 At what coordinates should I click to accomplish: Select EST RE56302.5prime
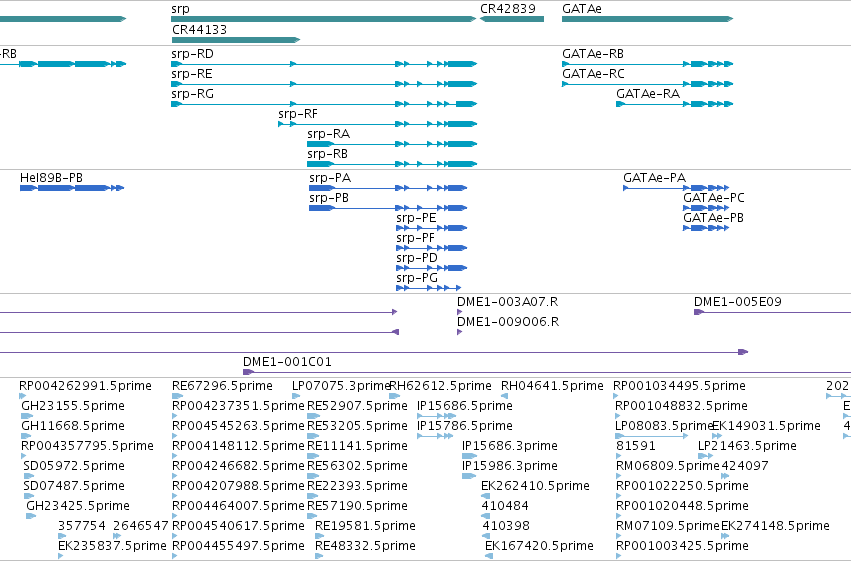pyautogui.click(x=312, y=476)
